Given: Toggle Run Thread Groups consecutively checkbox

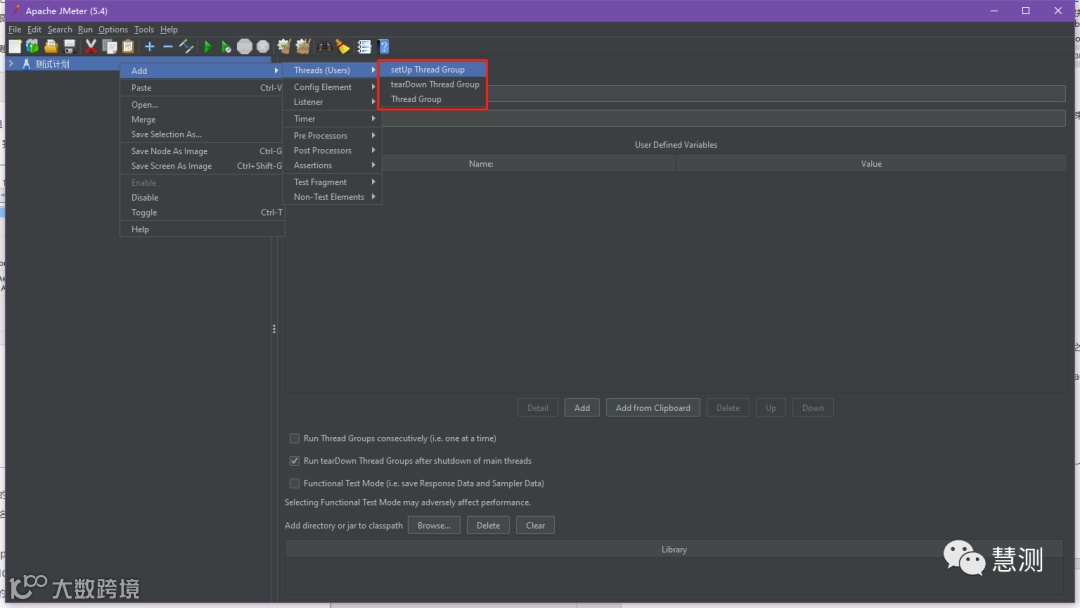Looking at the screenshot, I should tap(294, 439).
